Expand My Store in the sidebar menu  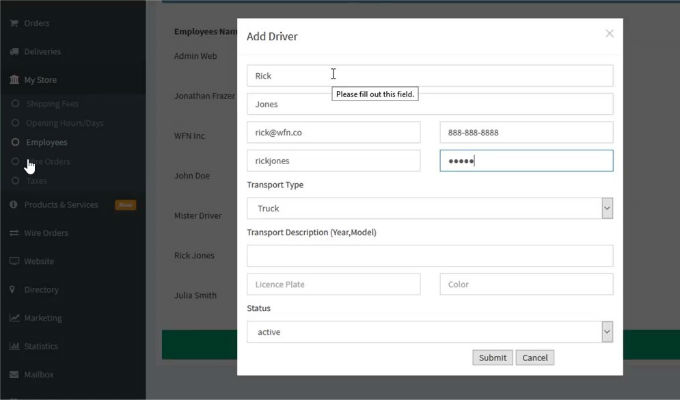40,80
